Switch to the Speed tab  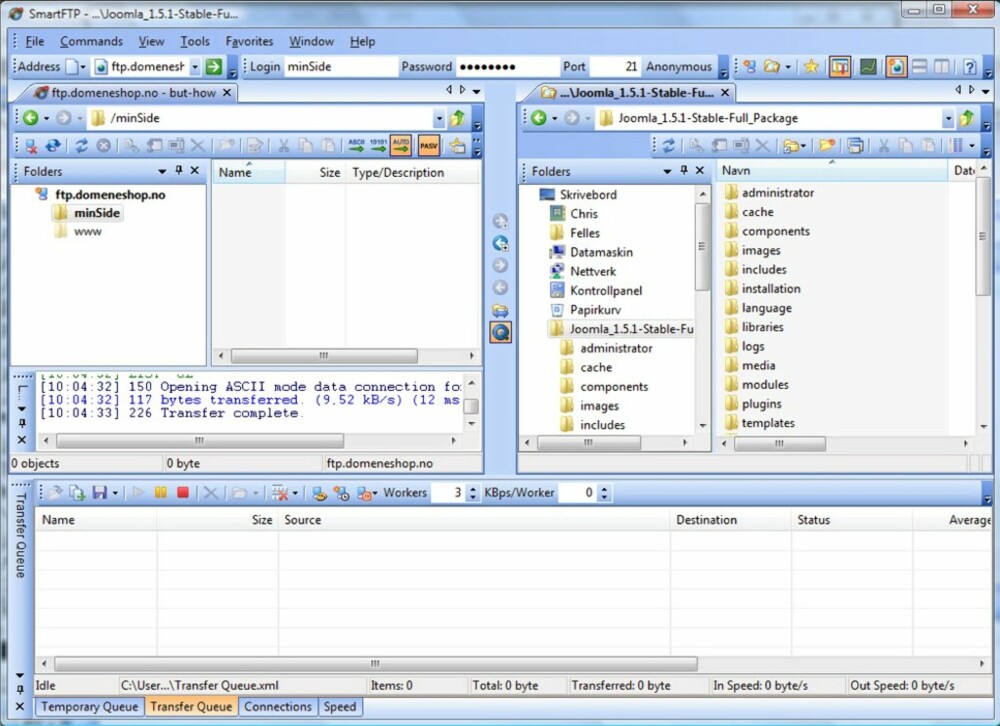(340, 707)
